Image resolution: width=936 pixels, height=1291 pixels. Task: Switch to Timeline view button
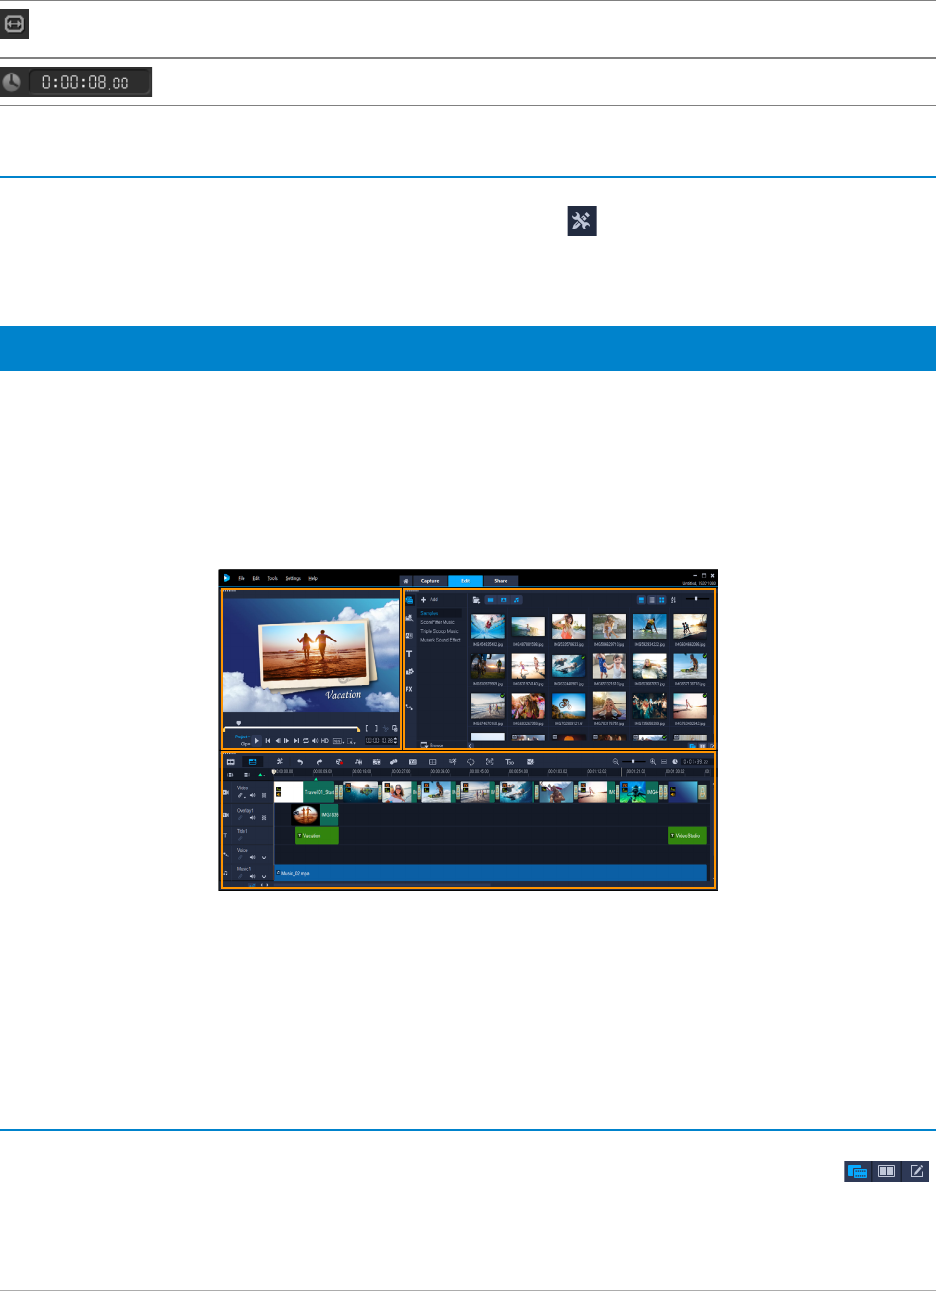[252, 761]
